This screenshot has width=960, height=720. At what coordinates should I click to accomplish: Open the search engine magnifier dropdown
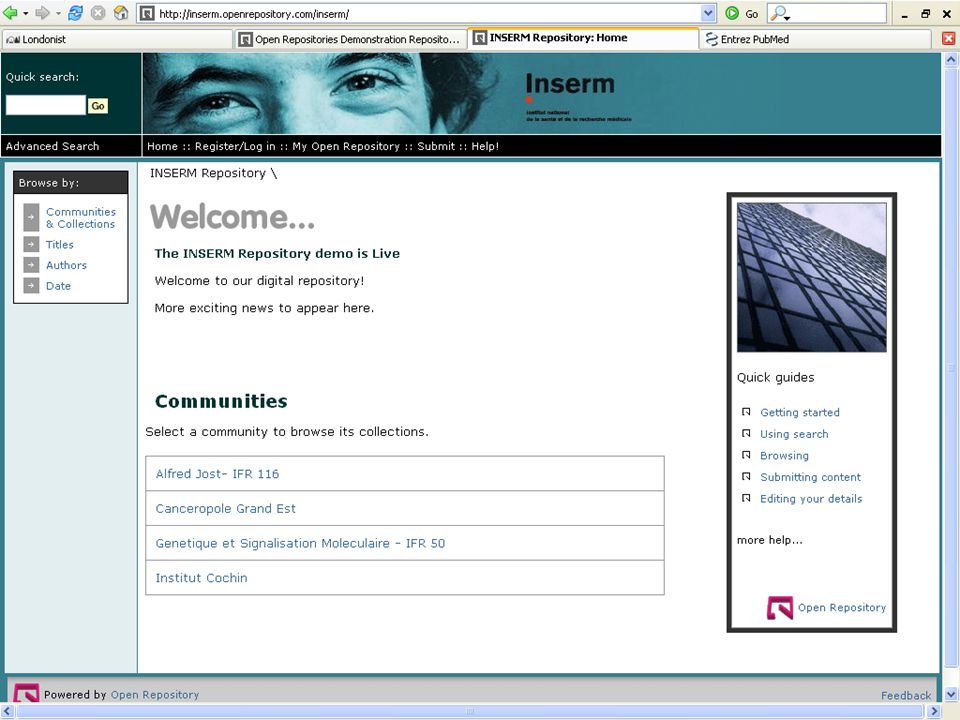[779, 13]
